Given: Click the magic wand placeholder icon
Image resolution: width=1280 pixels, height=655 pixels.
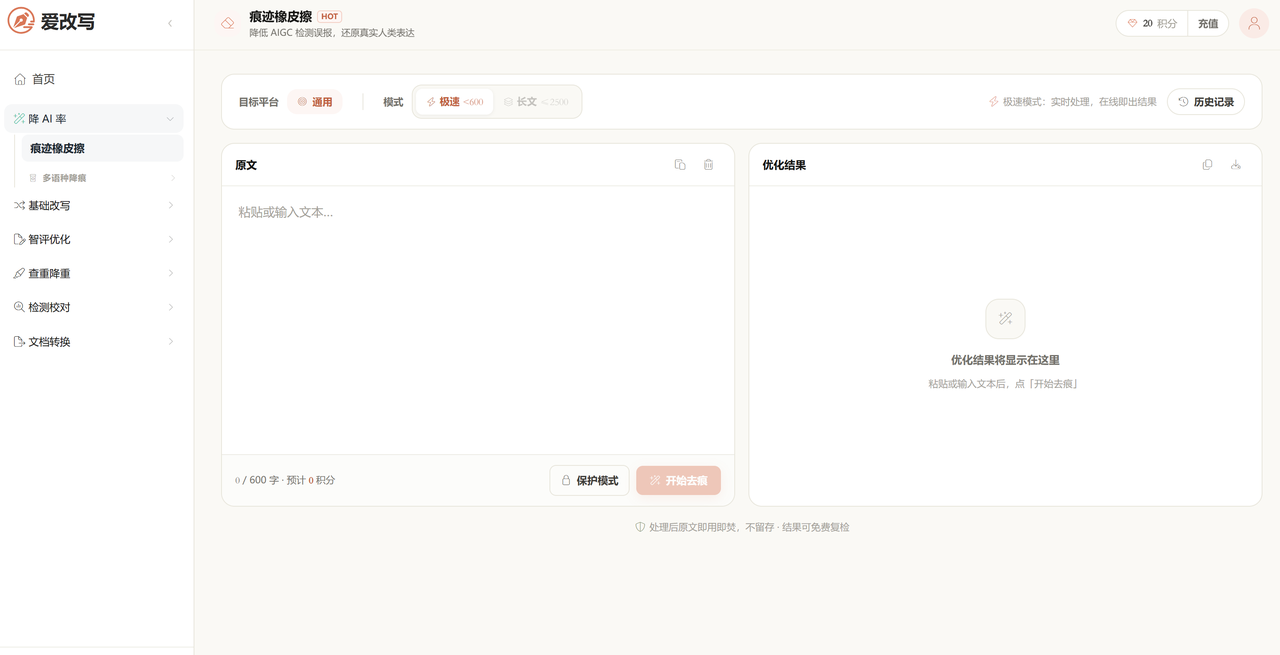Looking at the screenshot, I should click(1005, 319).
